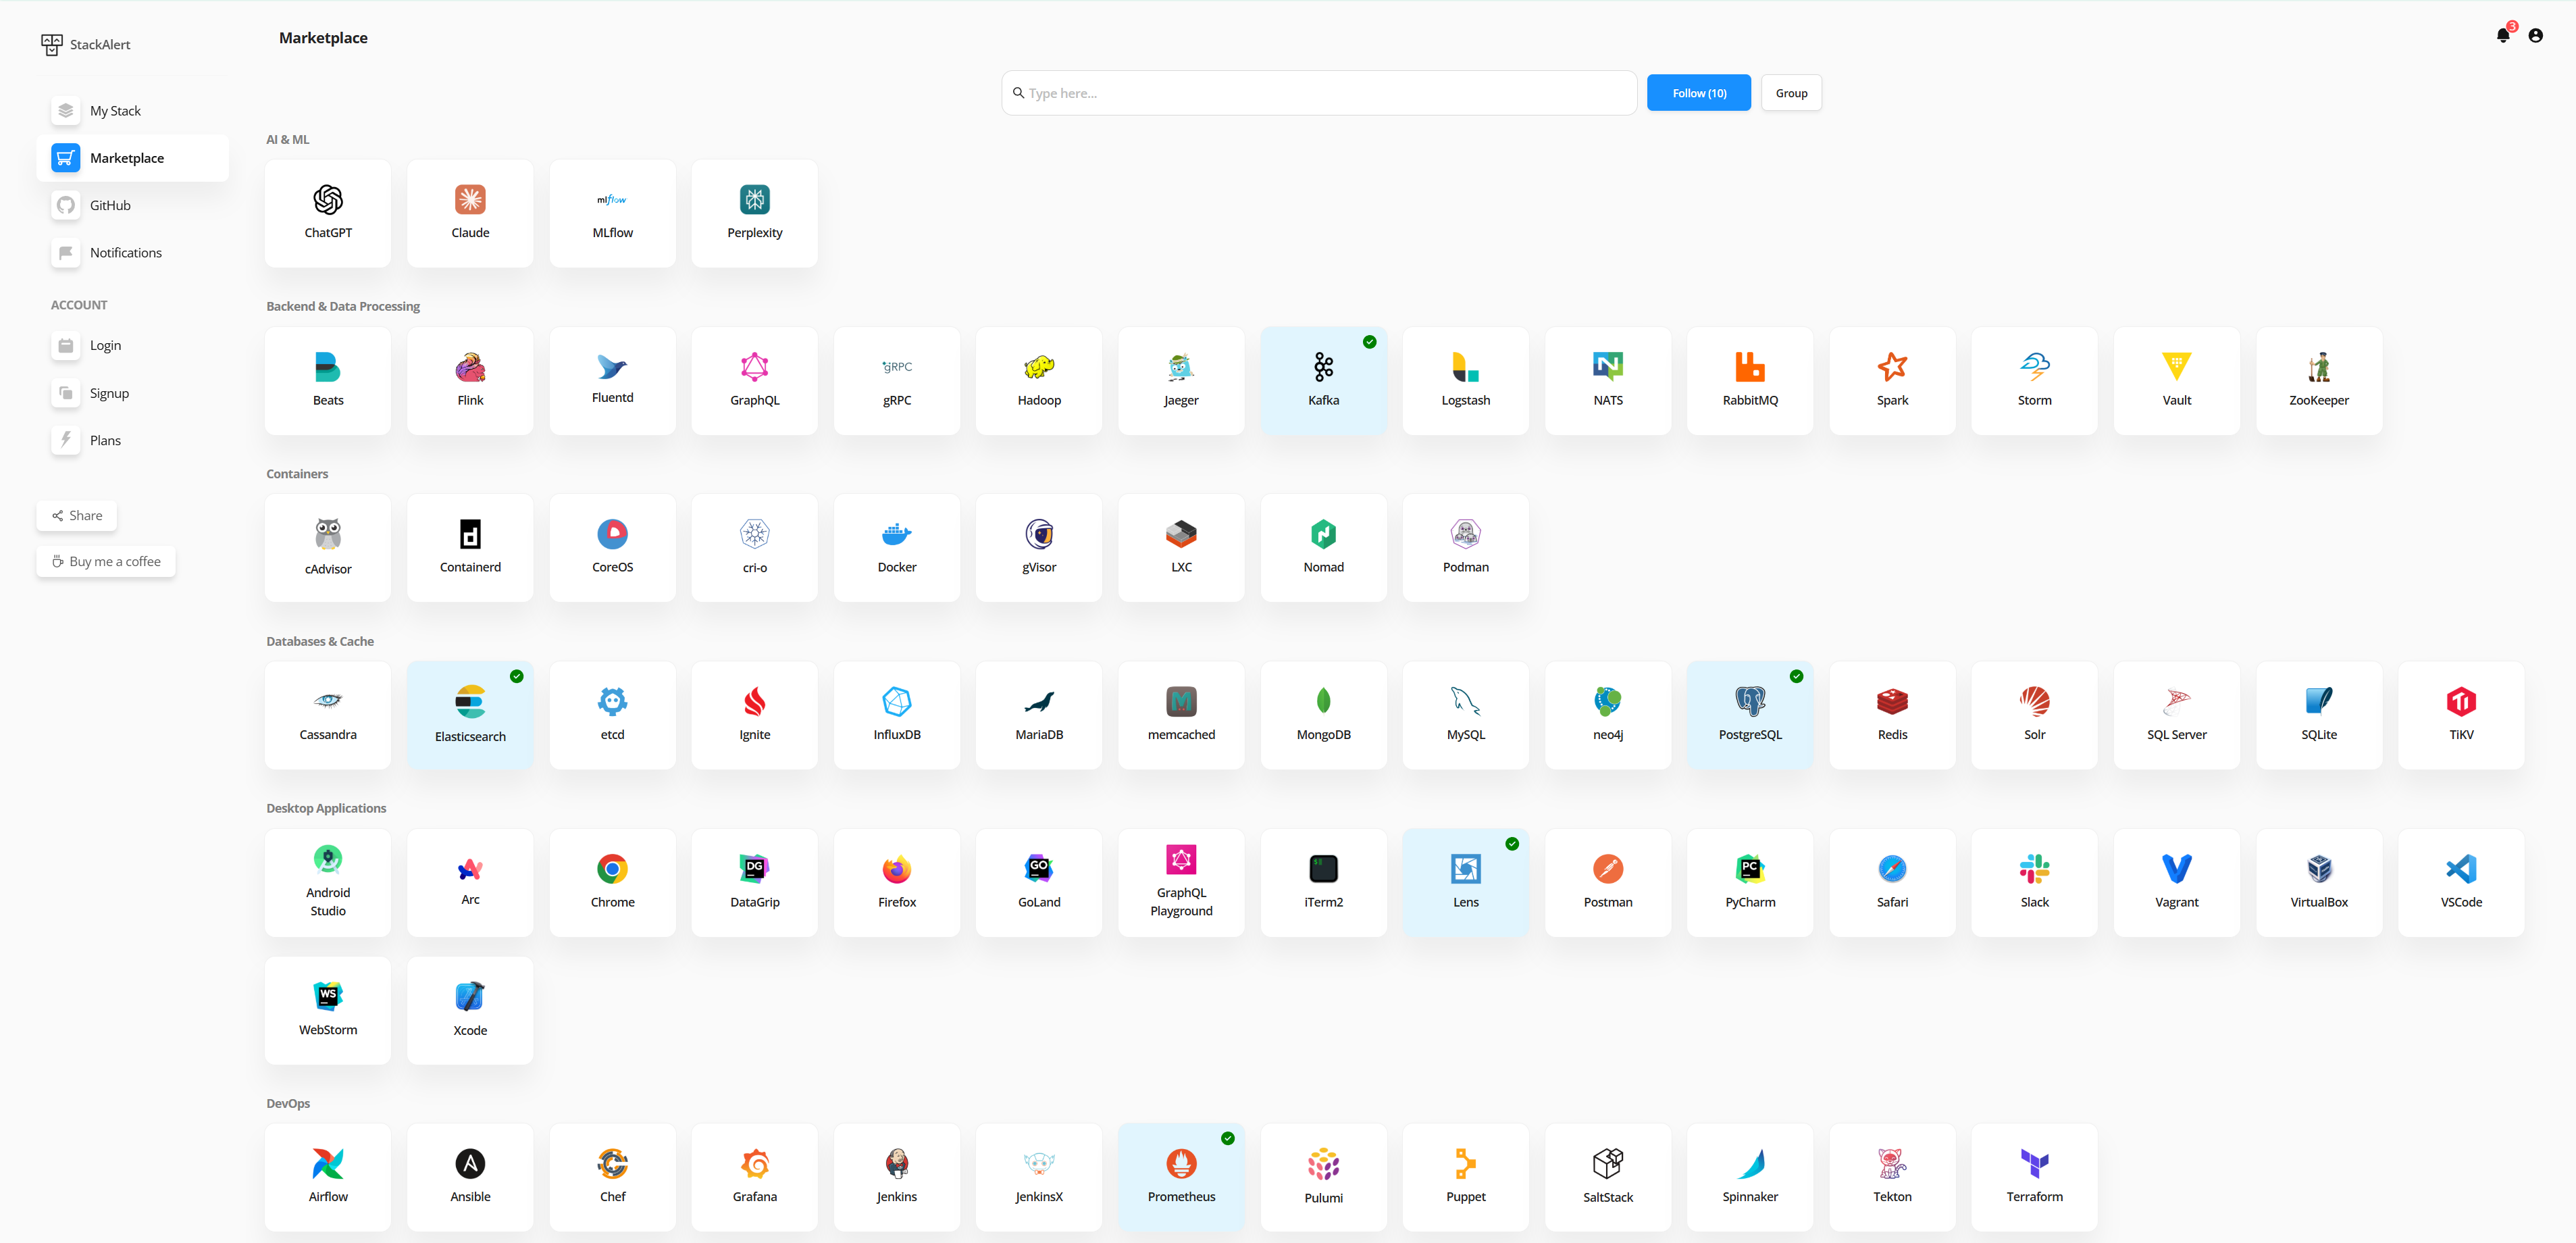This screenshot has height=1243, width=2576.
Task: Toggle following for the Postman card
Action: (x=1608, y=883)
